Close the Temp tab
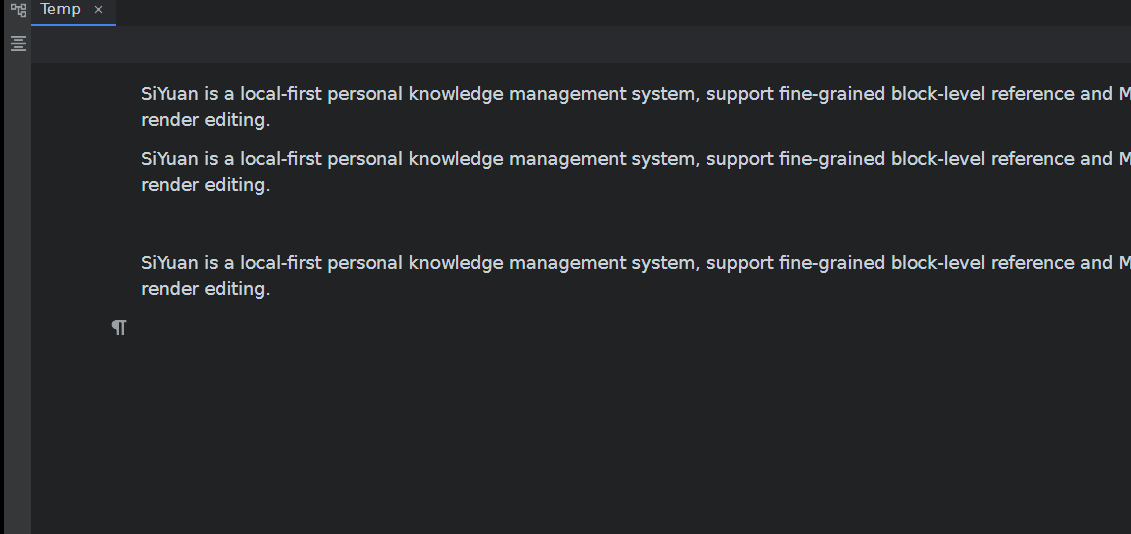1131x534 pixels. (98, 10)
